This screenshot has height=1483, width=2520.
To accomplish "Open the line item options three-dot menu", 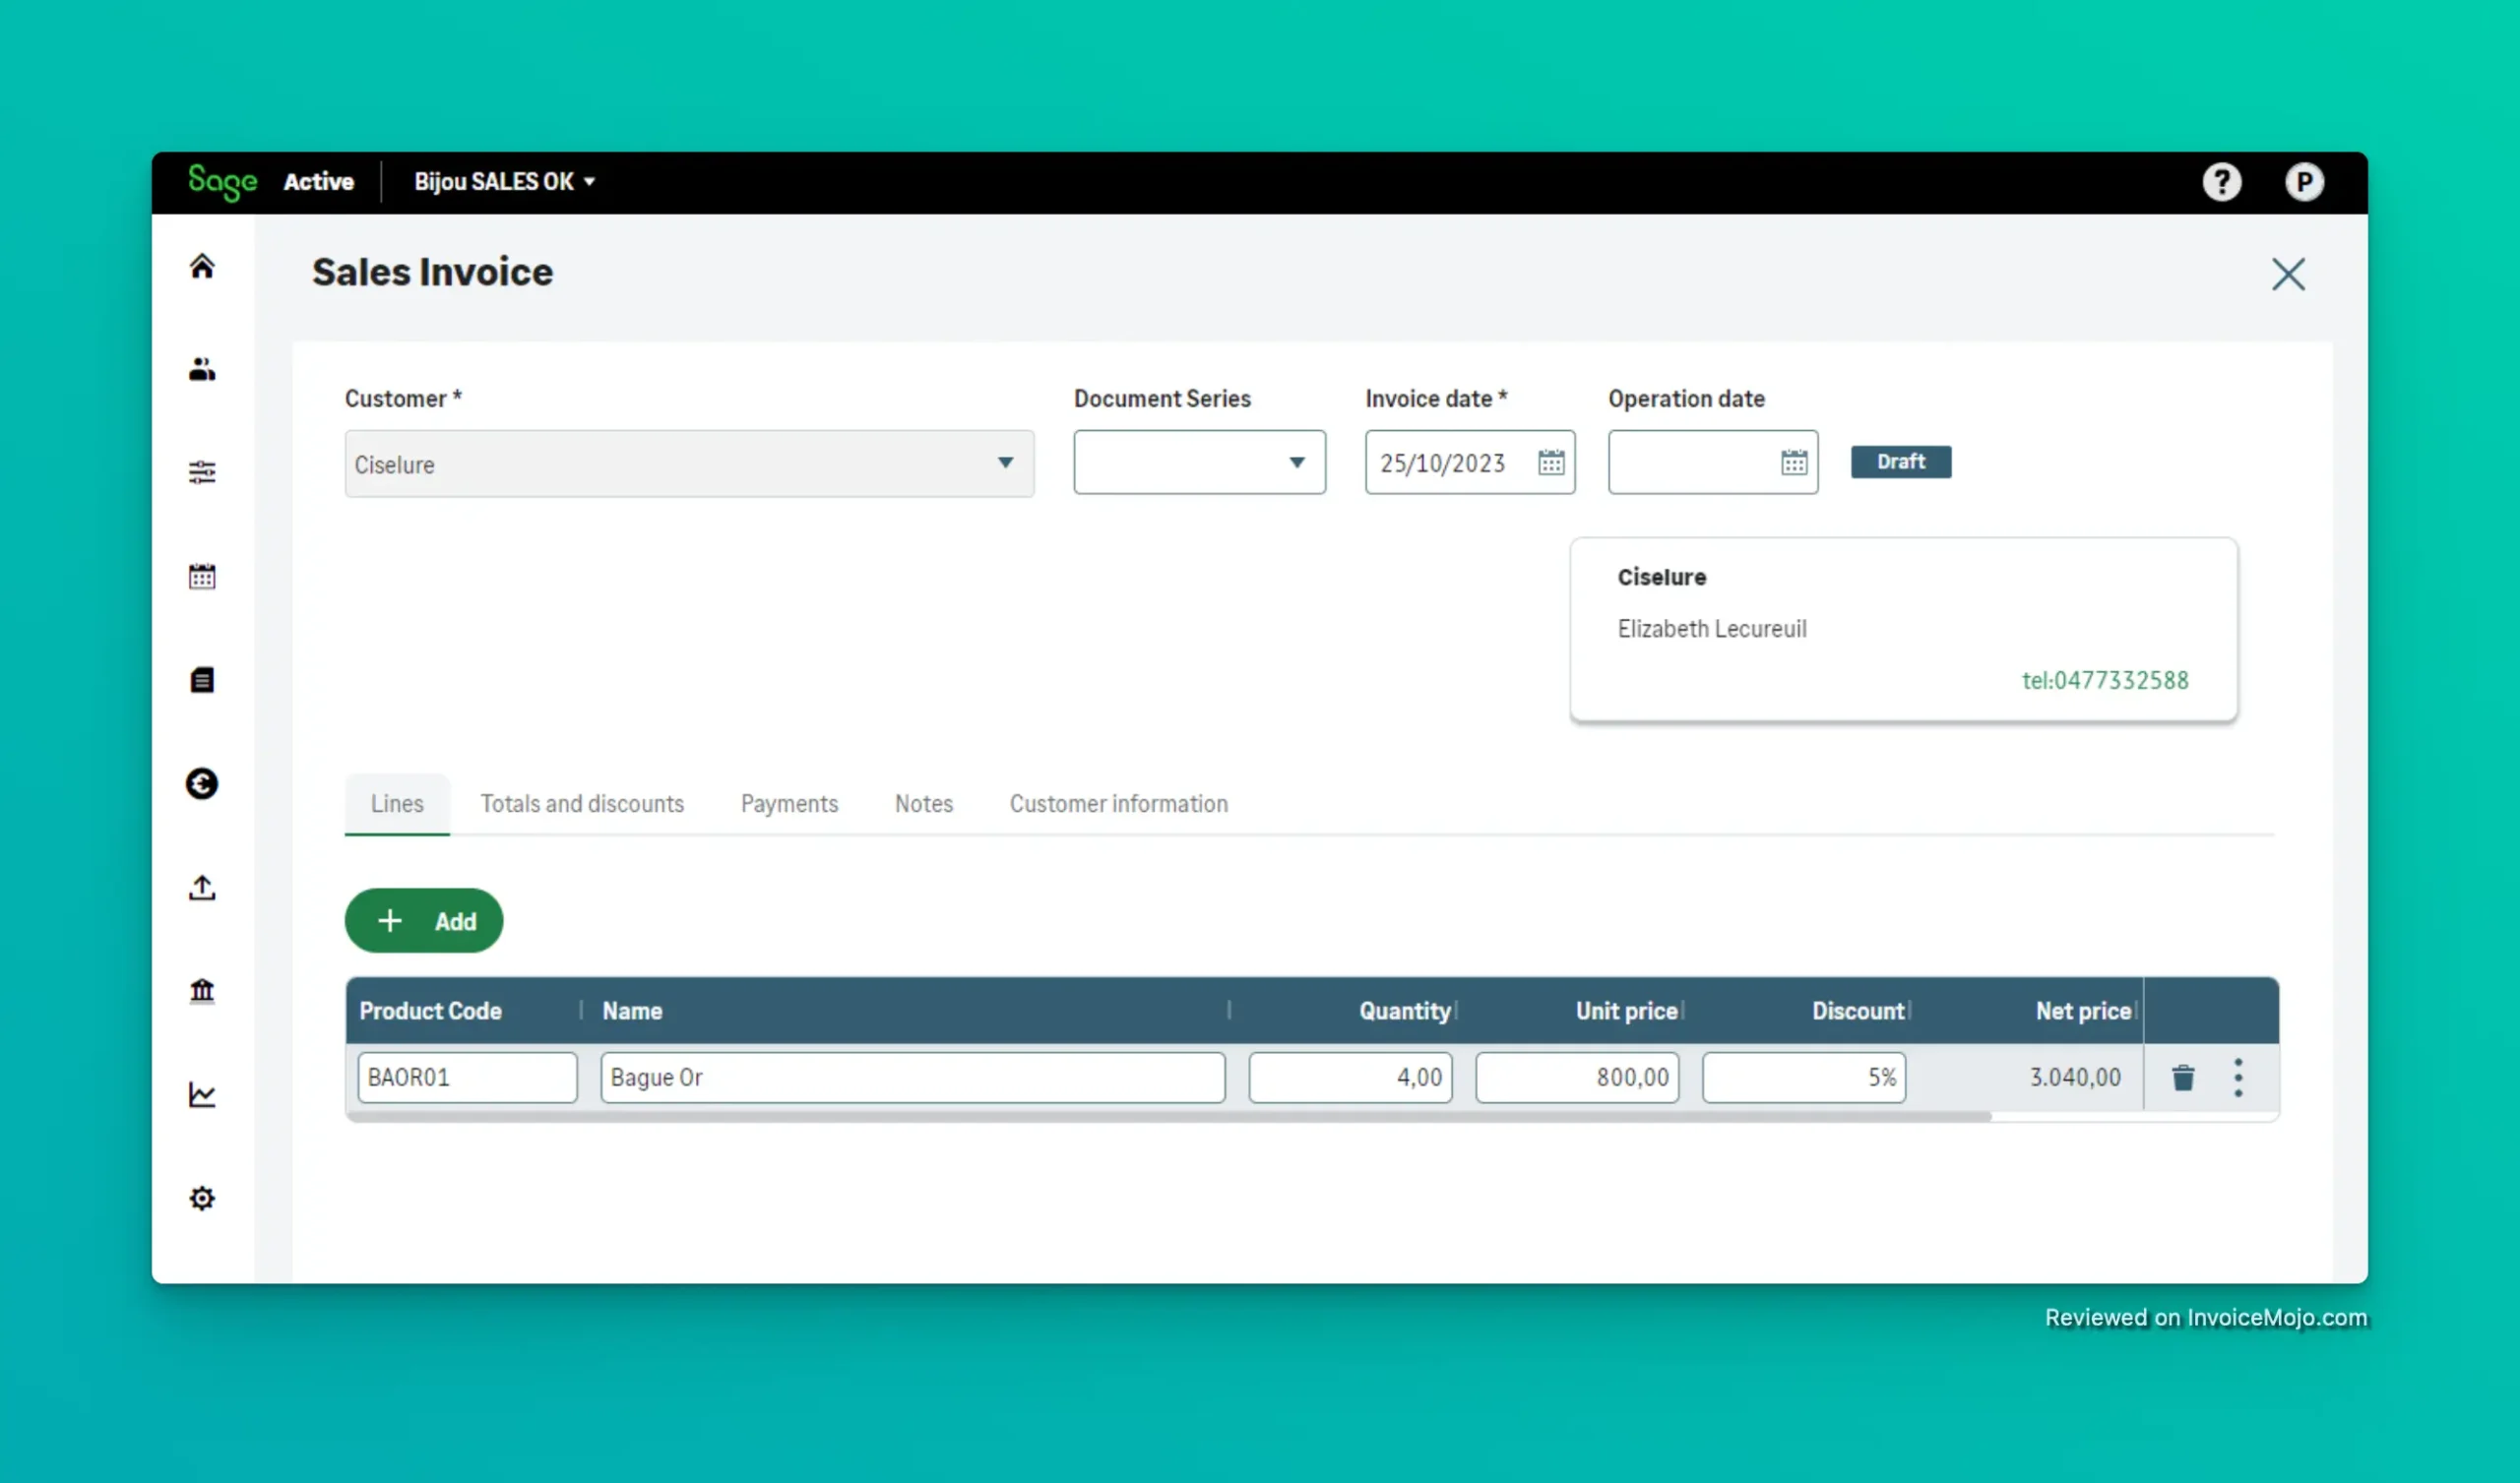I will 2238,1077.
